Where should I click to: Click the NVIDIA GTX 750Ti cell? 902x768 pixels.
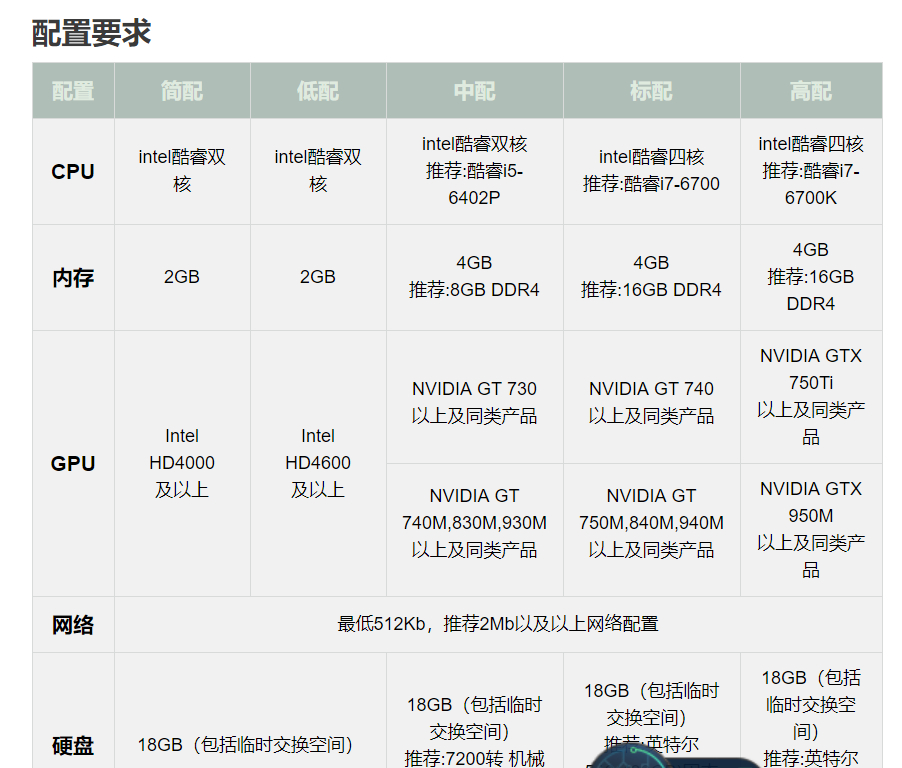pos(811,397)
